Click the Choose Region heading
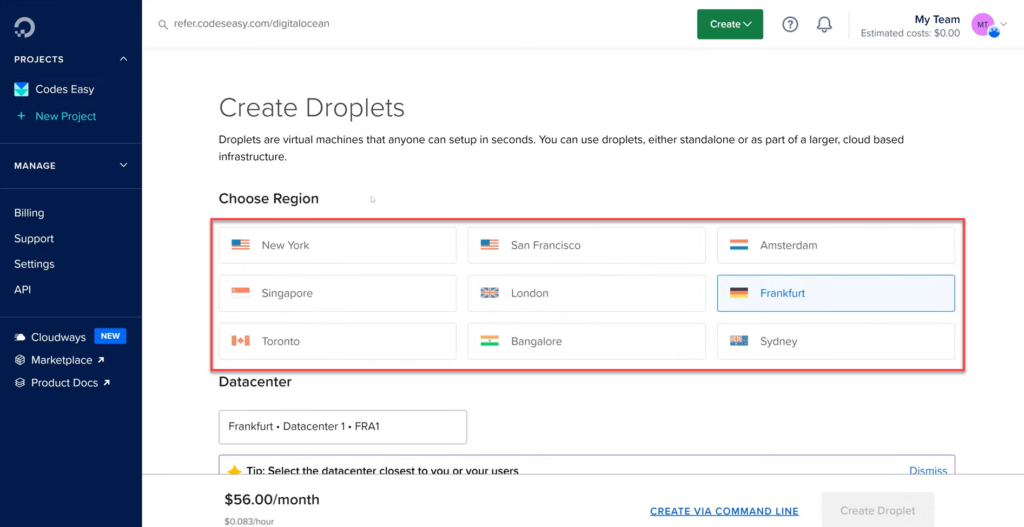The width and height of the screenshot is (1024, 527). tap(268, 199)
